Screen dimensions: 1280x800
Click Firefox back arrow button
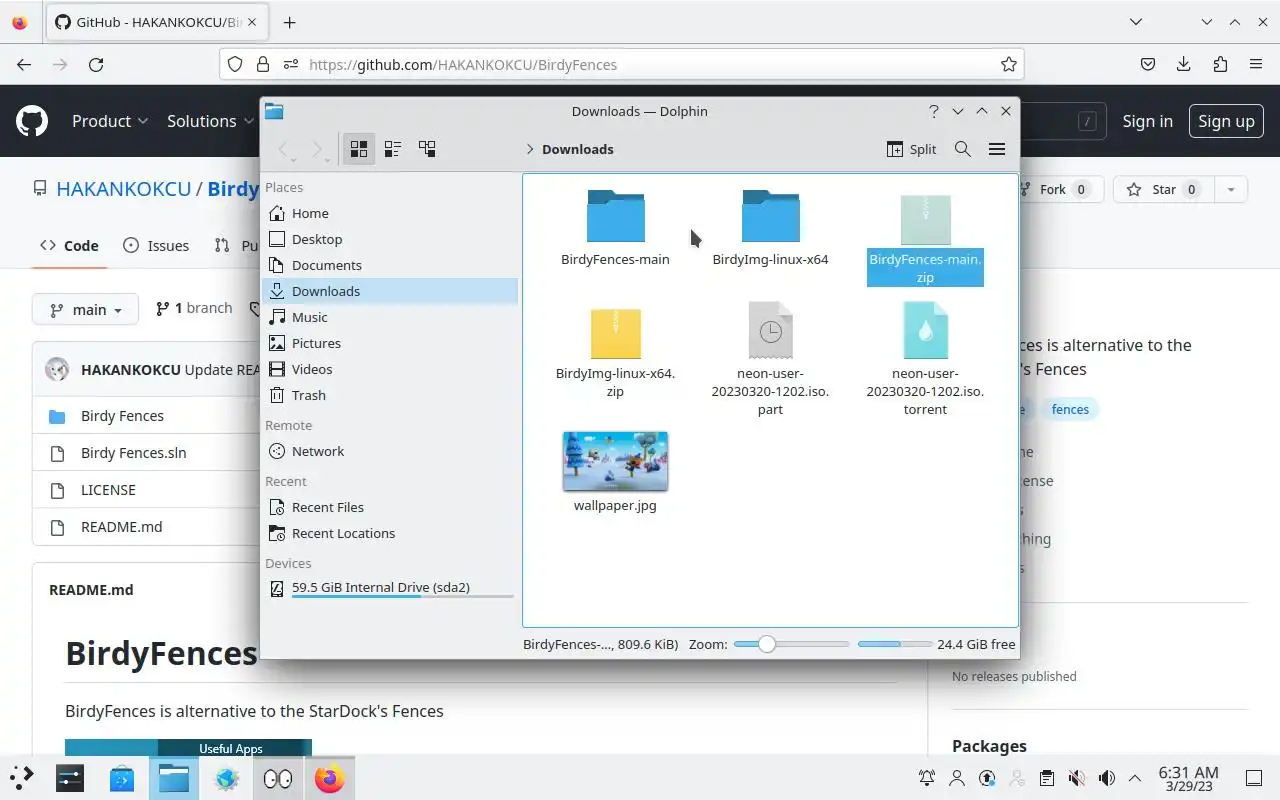coord(24,64)
